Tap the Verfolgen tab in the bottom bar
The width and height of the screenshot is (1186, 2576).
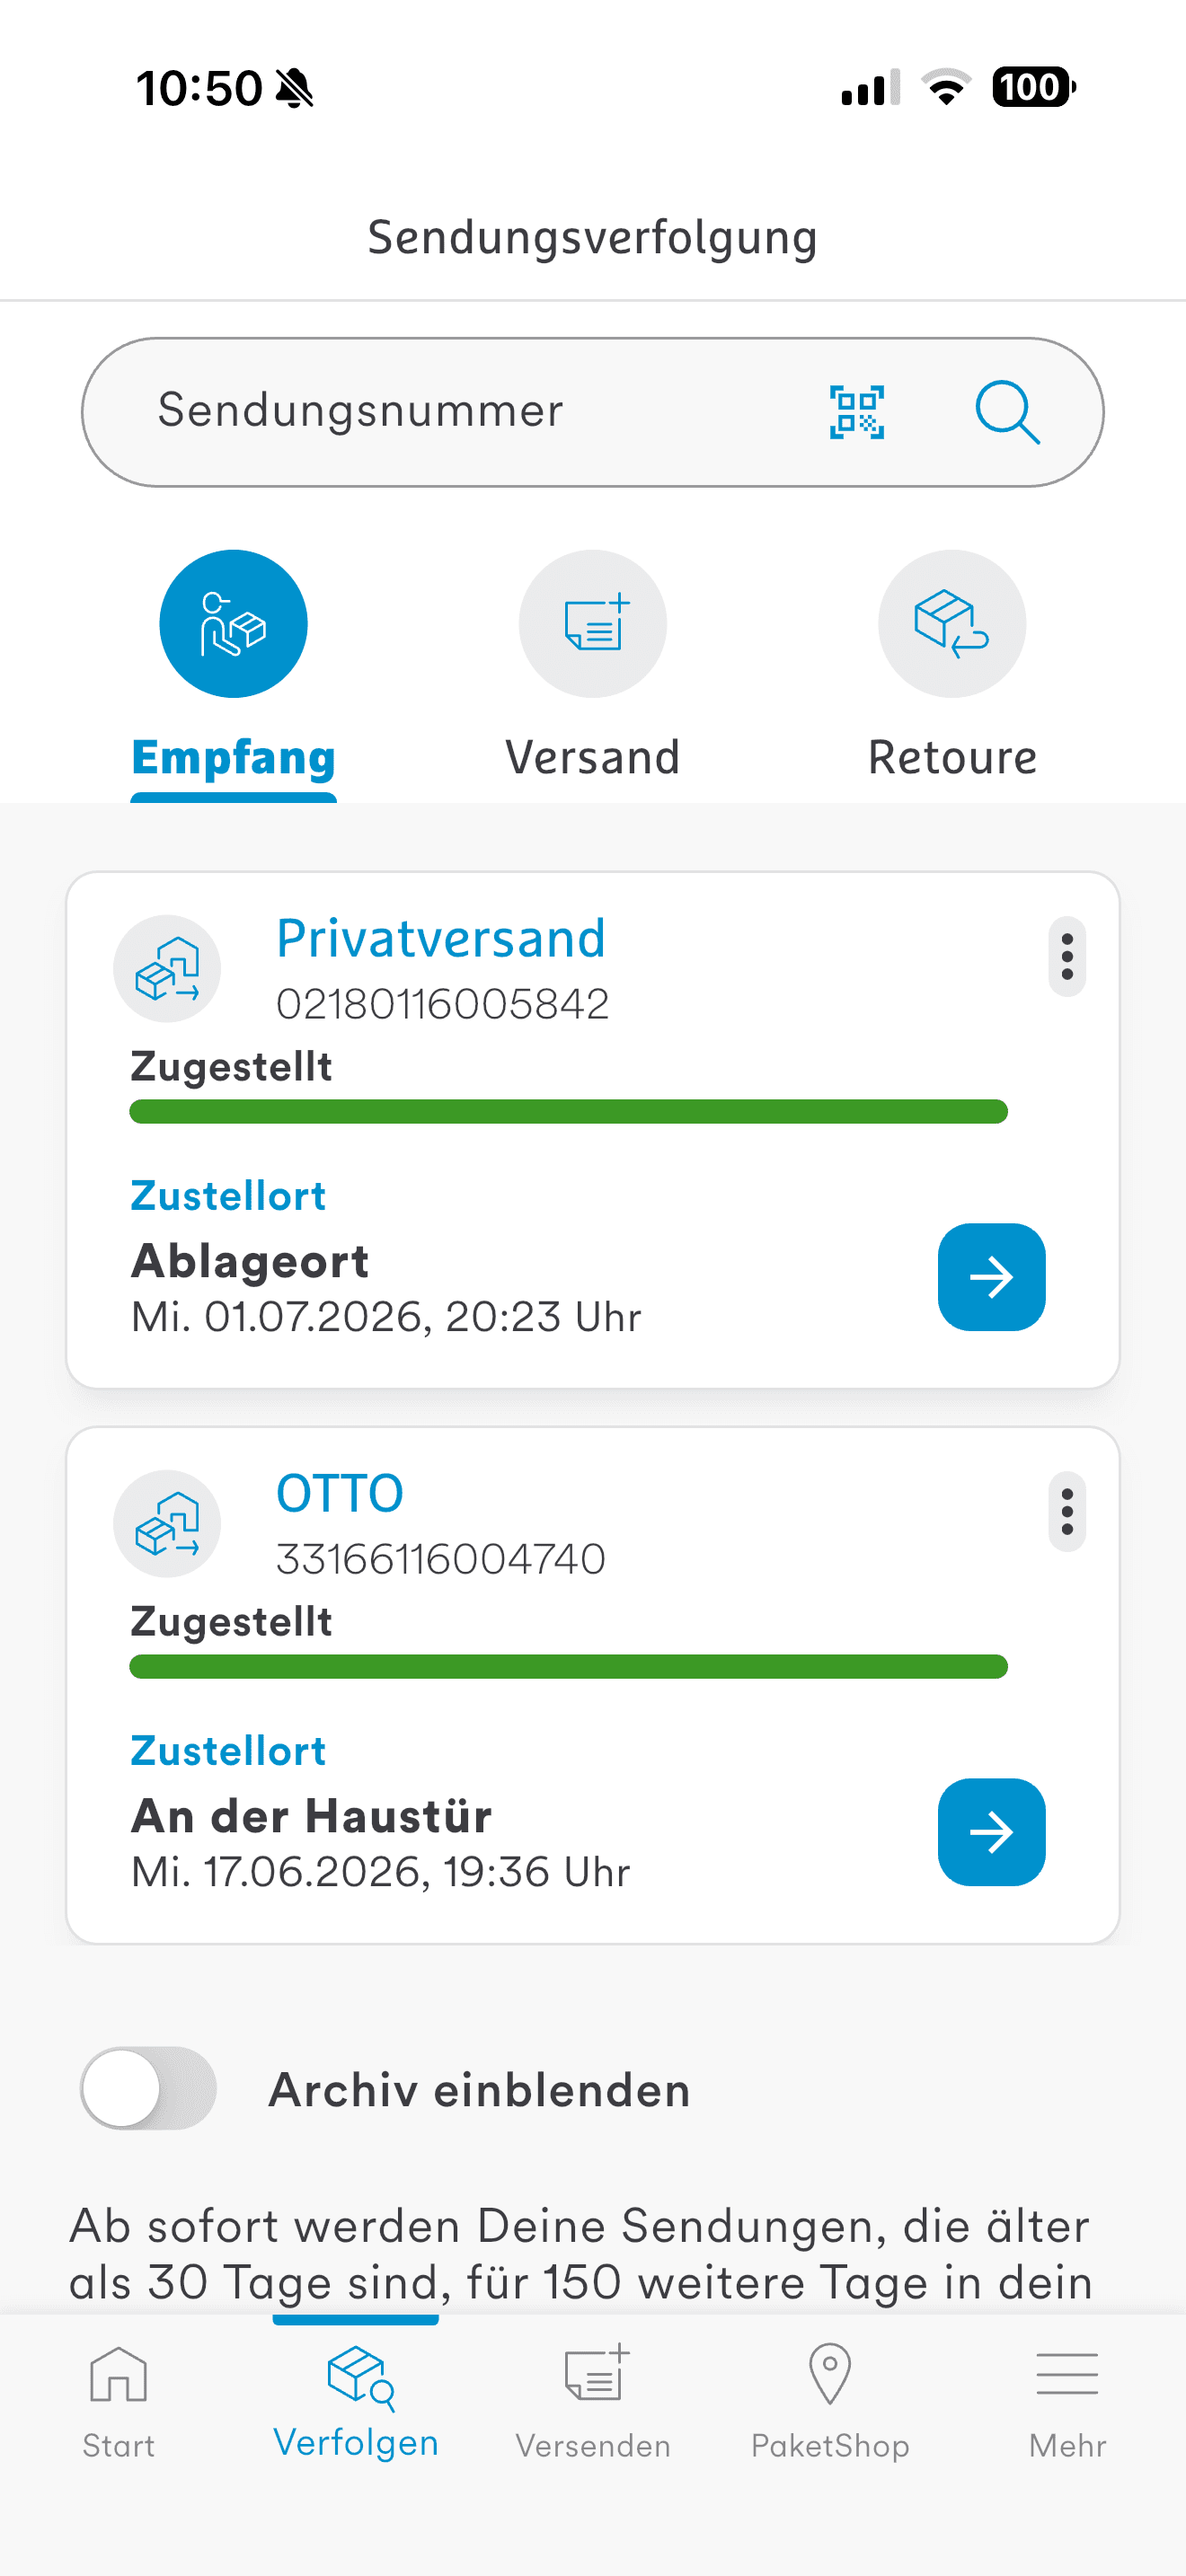coord(356,2402)
